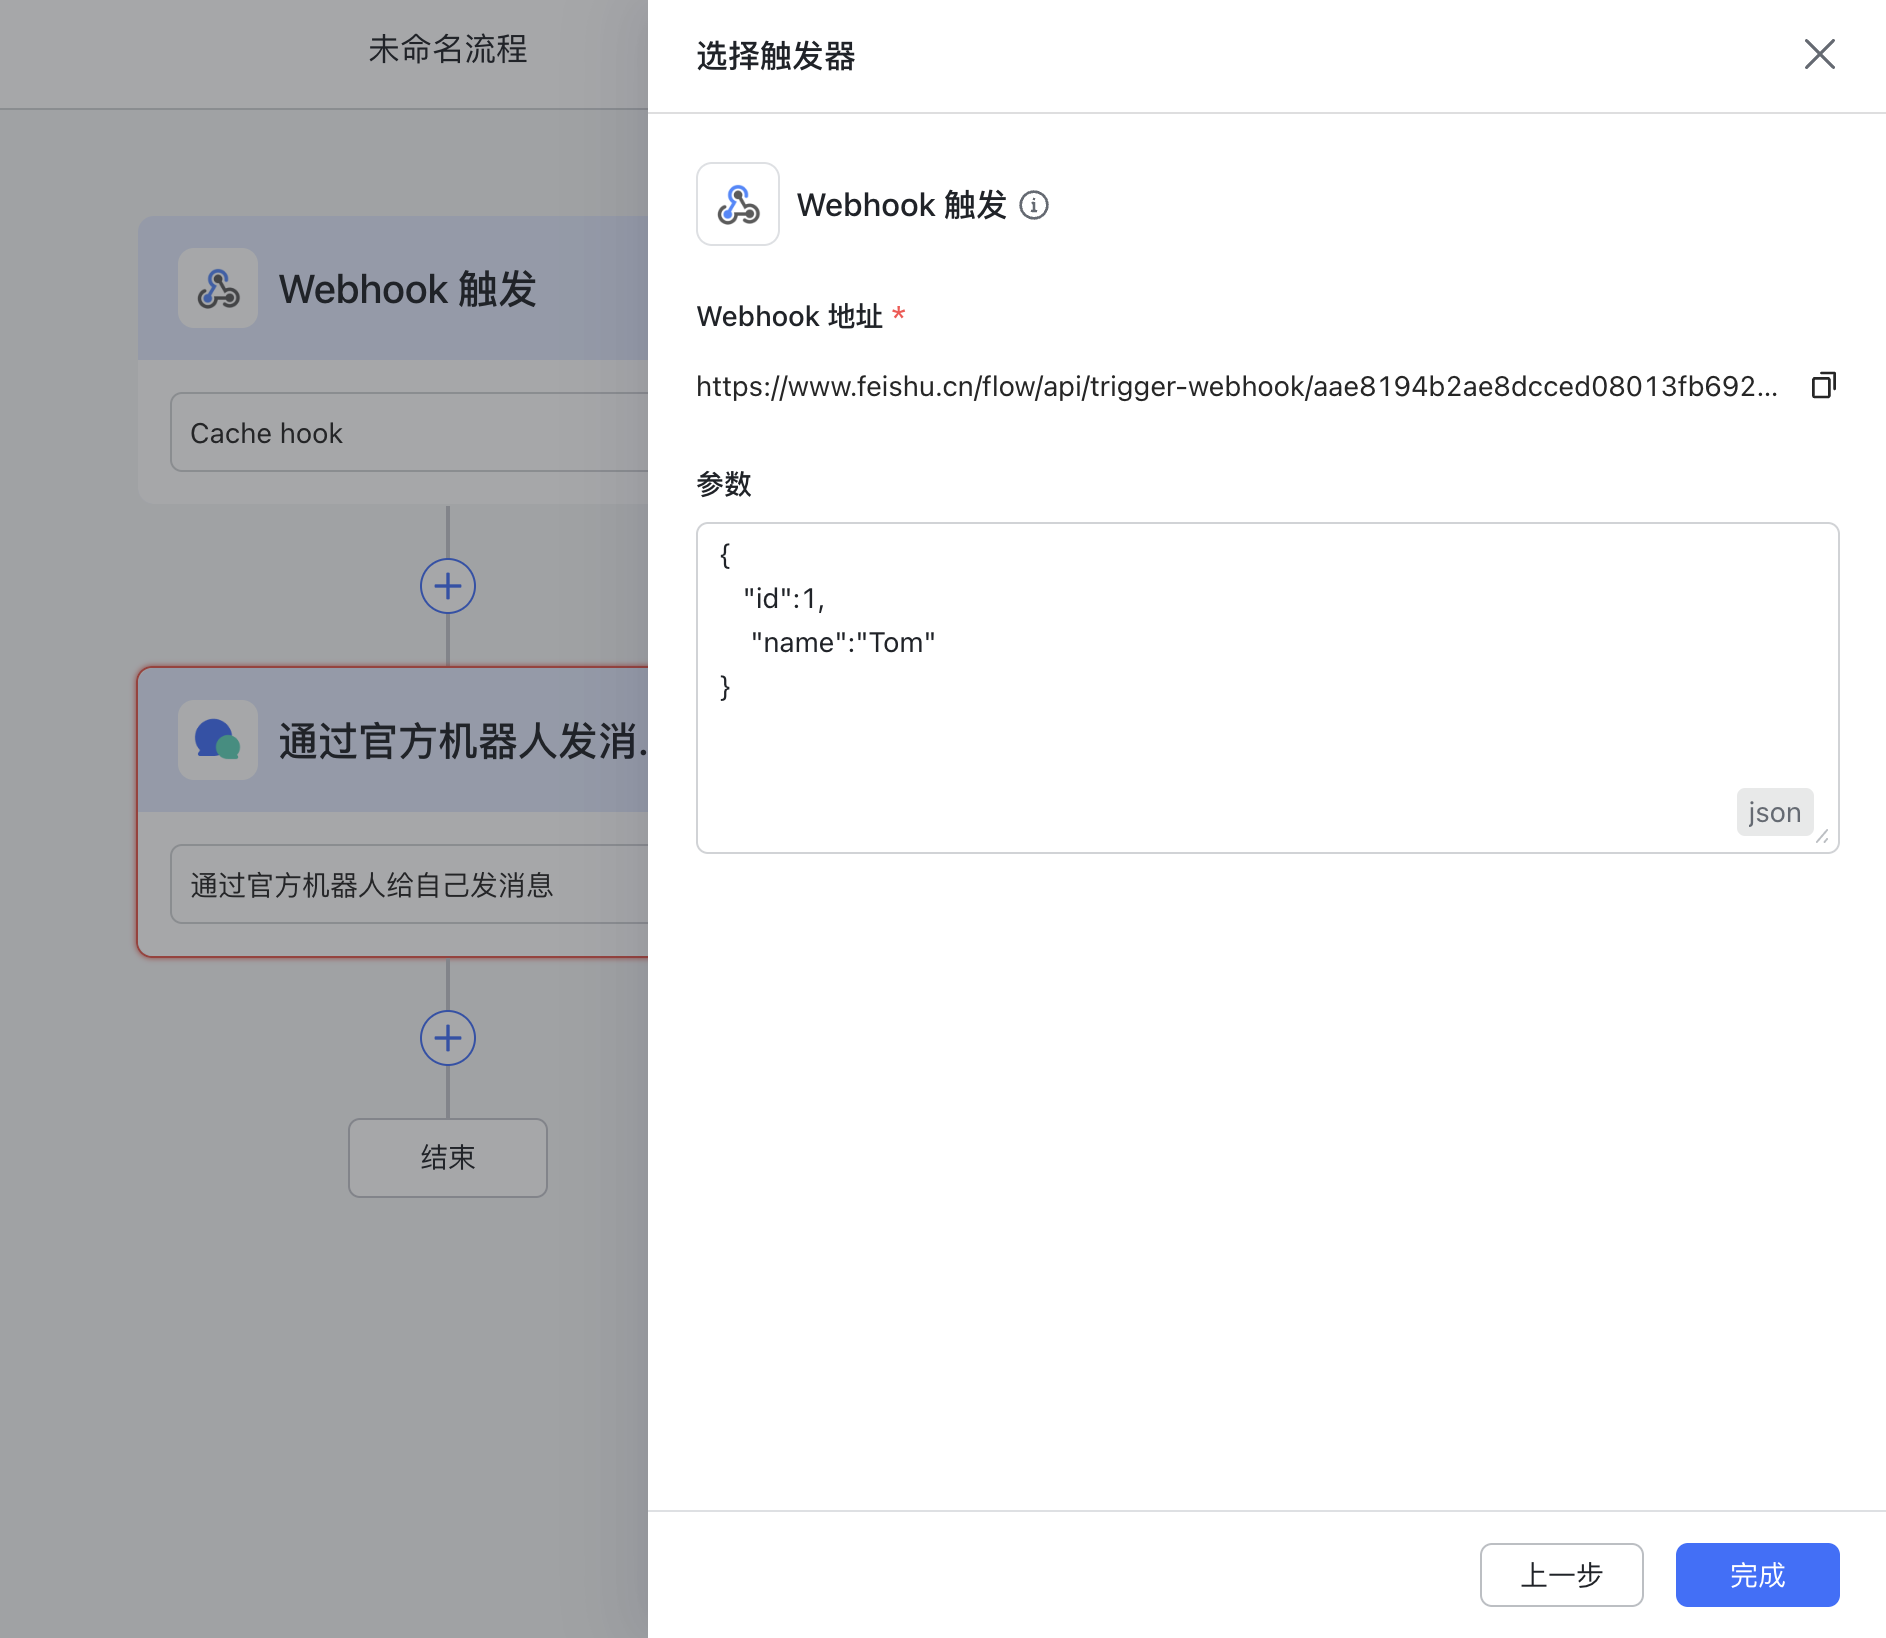Click the json format badge

click(x=1774, y=812)
